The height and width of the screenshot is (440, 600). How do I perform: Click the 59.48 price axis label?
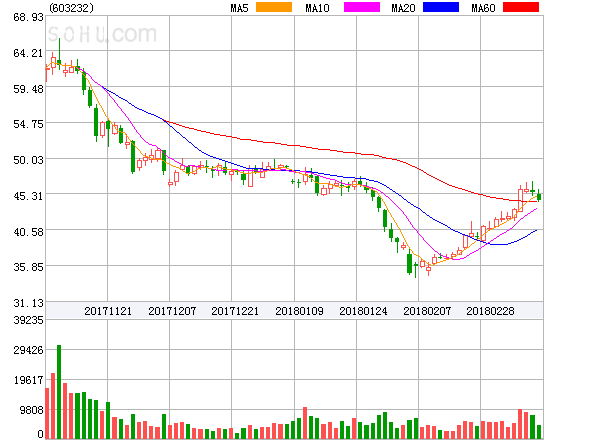28,89
